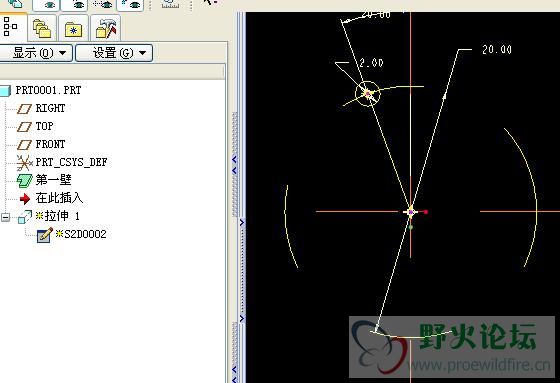This screenshot has width=560, height=383.
Task: Select the 第一壁 sheet metal wall icon
Action: point(24,180)
